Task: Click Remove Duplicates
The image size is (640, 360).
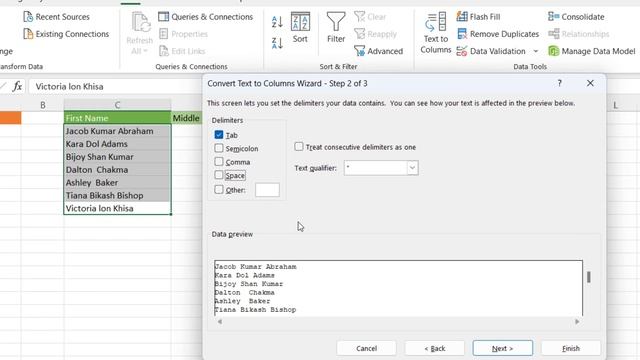Action: [498, 34]
